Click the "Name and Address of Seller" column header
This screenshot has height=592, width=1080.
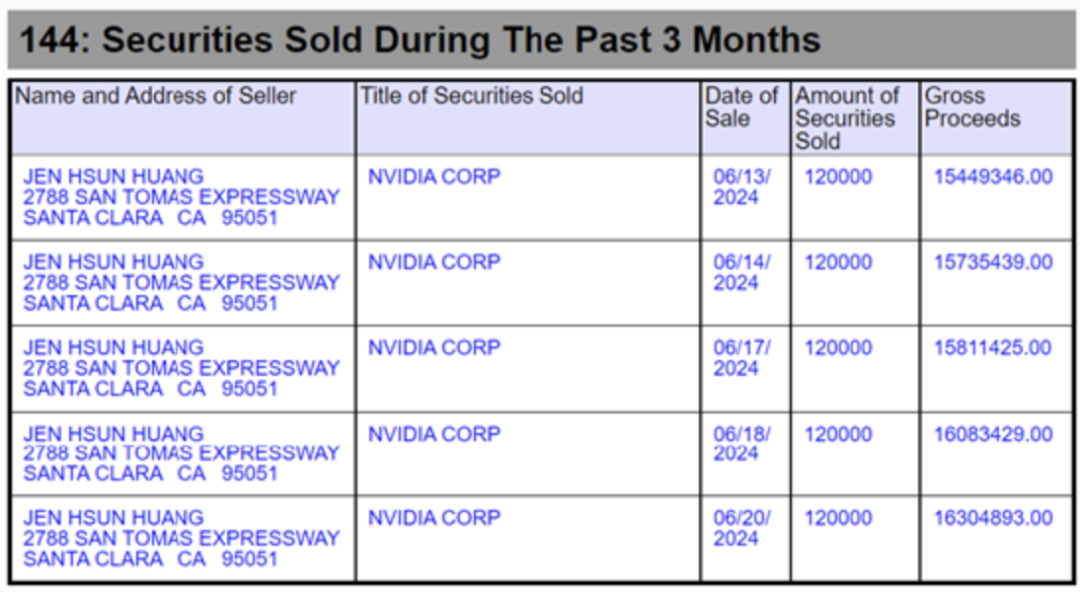[155, 97]
